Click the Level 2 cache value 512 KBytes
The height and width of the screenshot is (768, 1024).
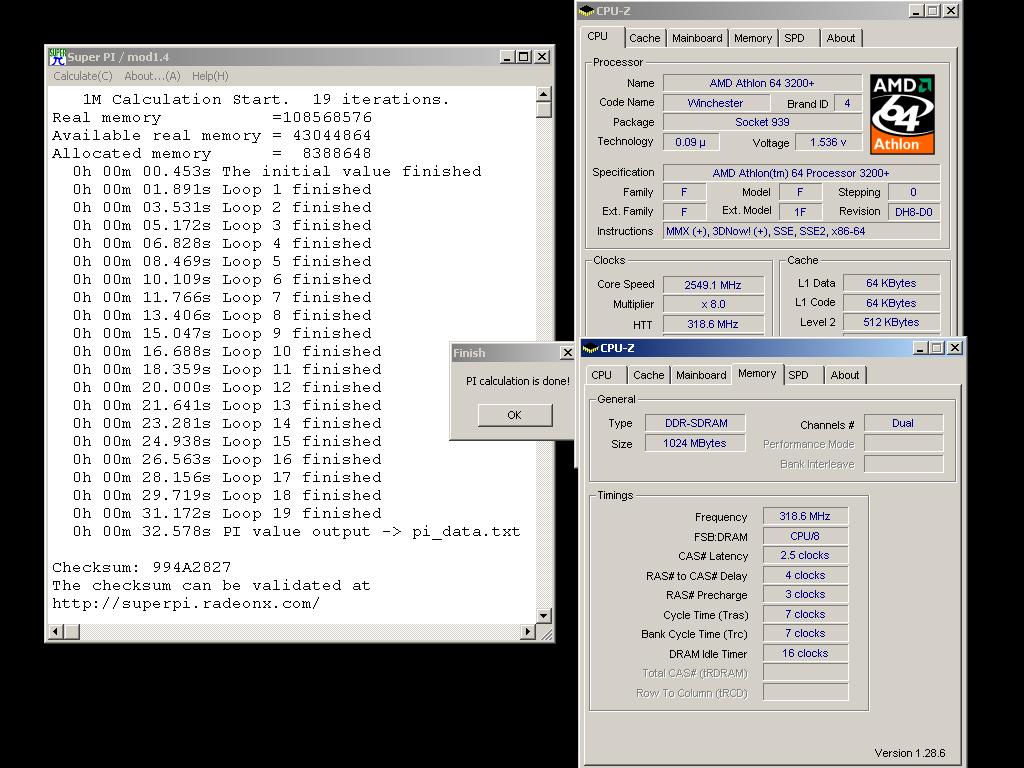pyautogui.click(x=891, y=322)
